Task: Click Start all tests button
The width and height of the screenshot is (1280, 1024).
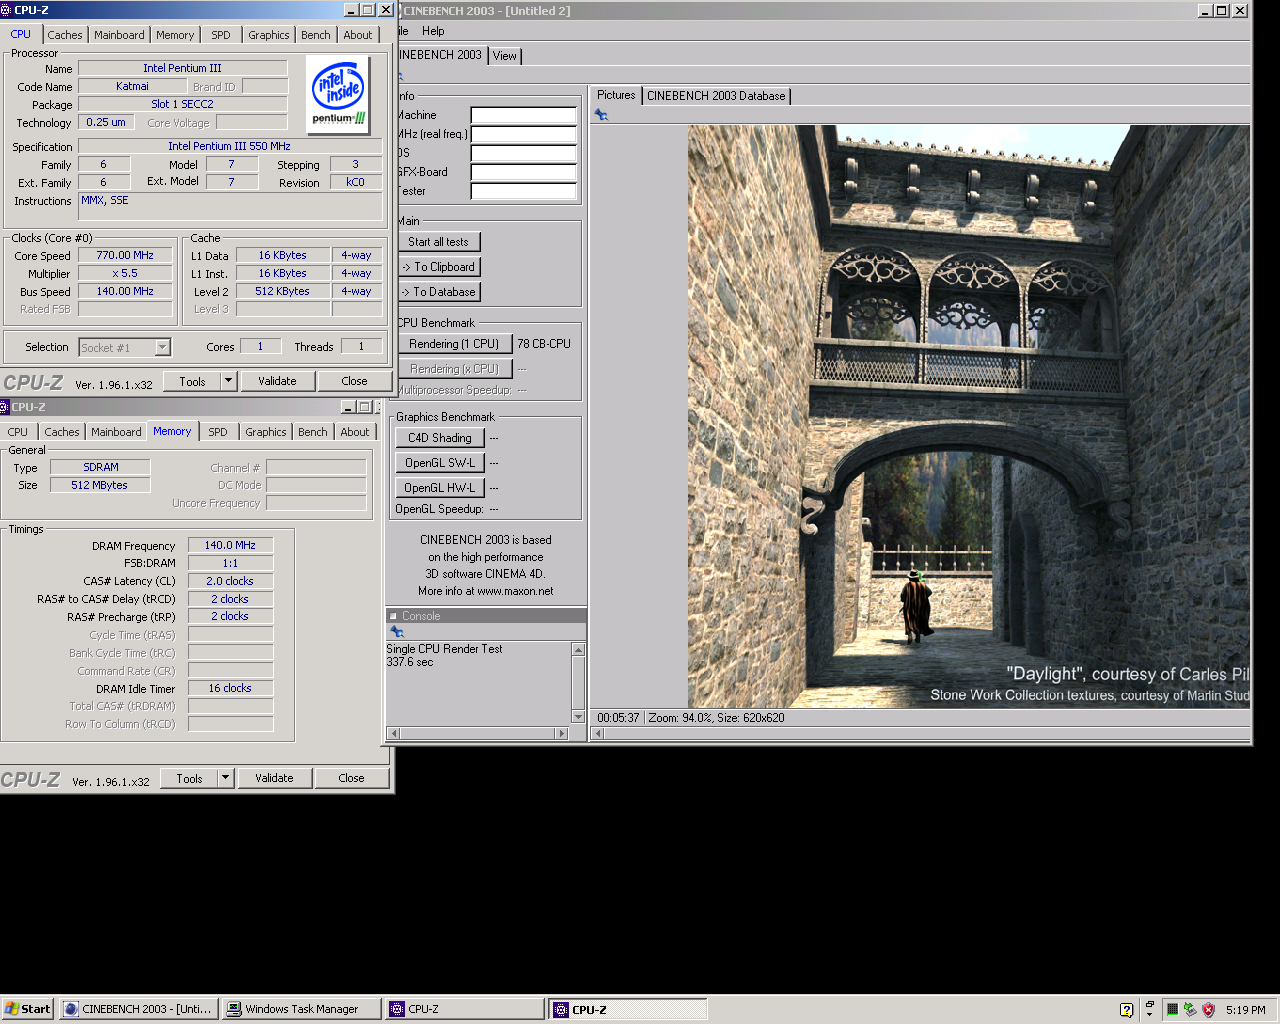Action: [x=438, y=242]
